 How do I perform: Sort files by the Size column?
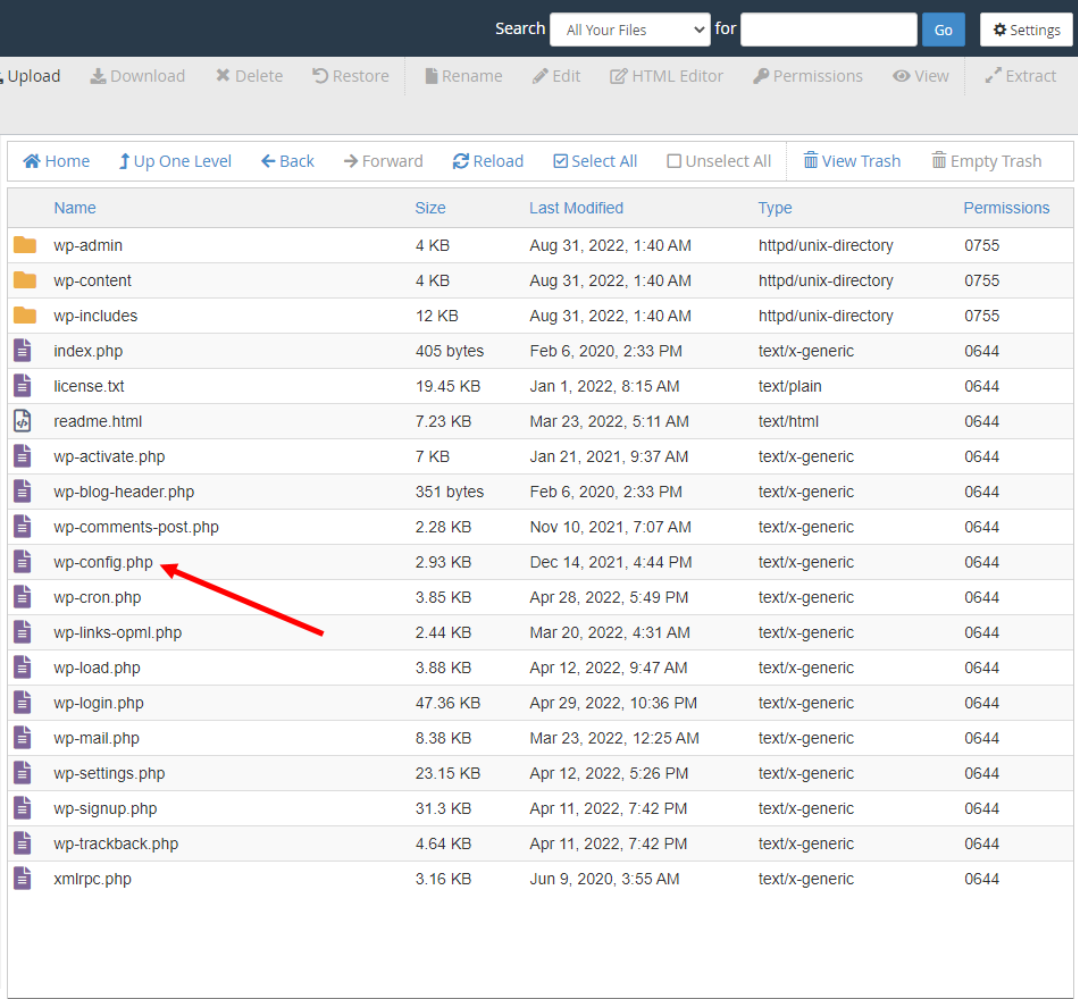(x=430, y=208)
